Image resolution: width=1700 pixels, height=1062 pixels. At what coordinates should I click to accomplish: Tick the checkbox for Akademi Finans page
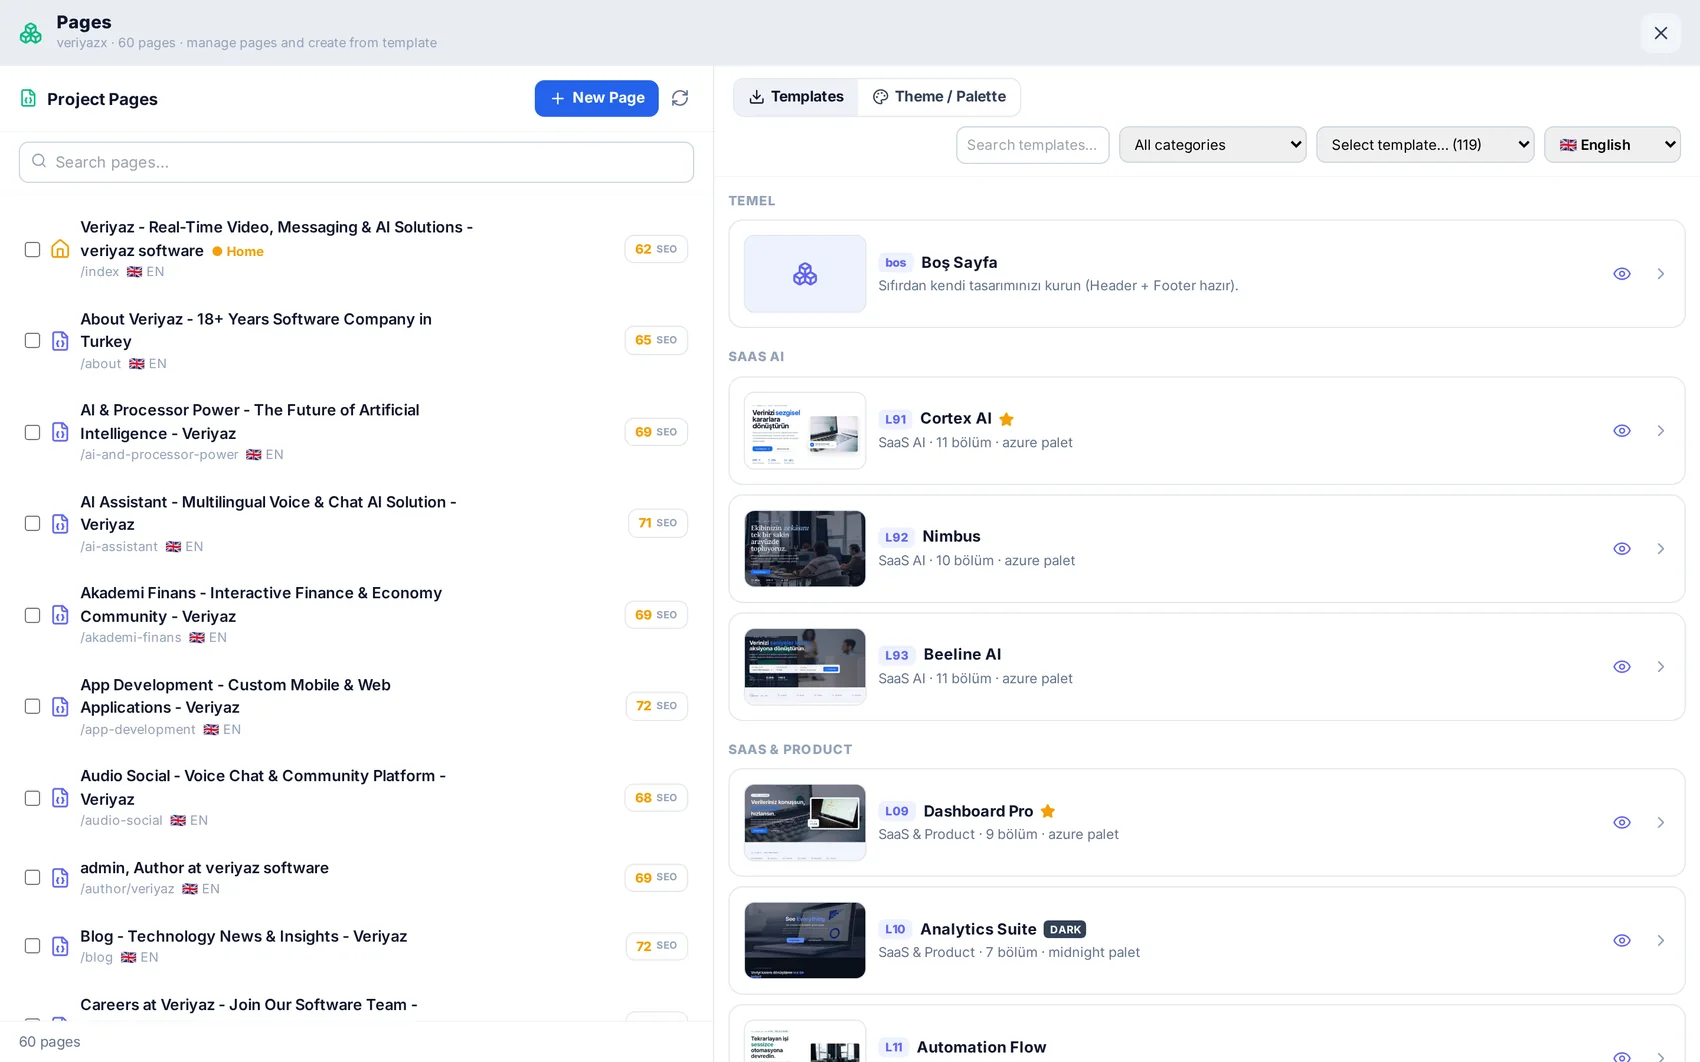pos(32,615)
